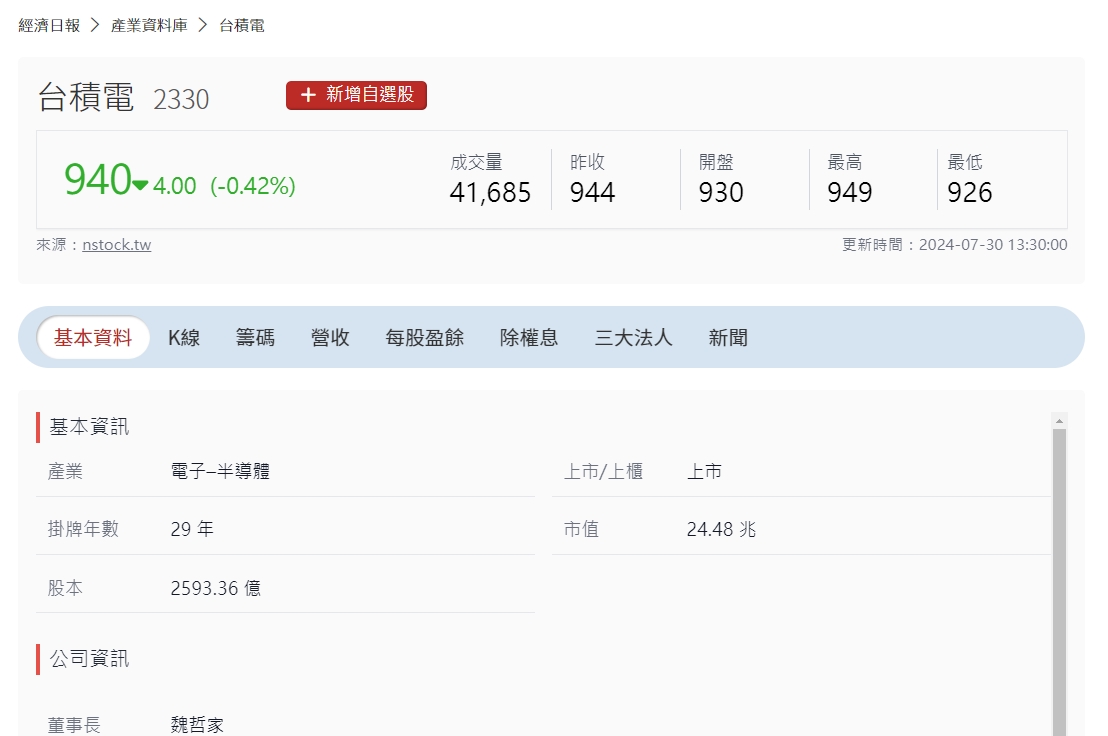Viewport: 1108px width, 736px height.
Task: Switch to the 新聞 tab
Action: 728,338
